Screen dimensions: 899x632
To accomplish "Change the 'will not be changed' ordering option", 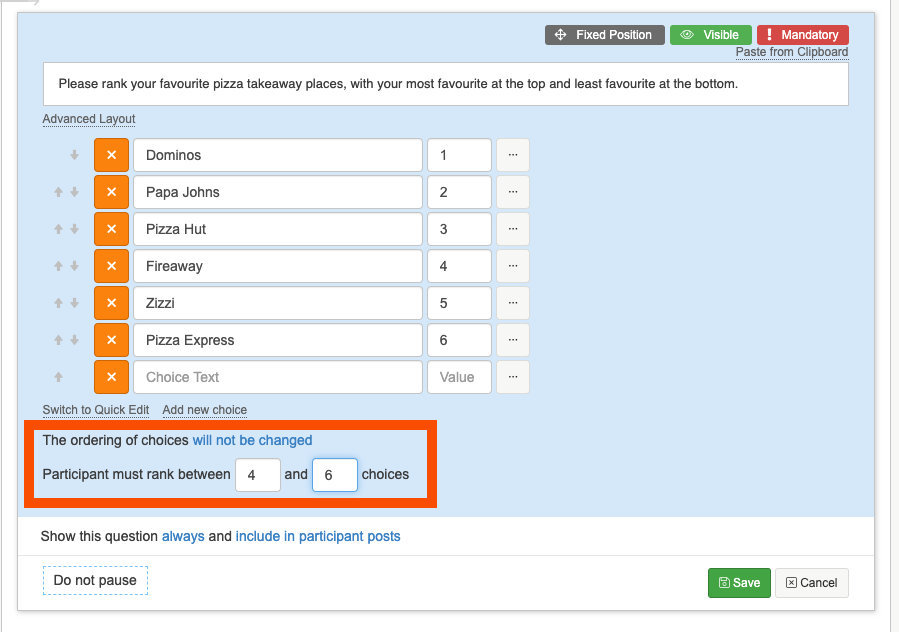I will point(252,440).
